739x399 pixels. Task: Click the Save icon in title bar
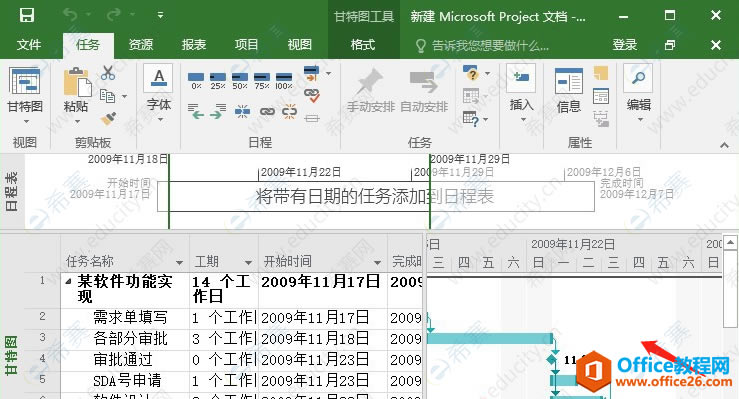click(27, 15)
